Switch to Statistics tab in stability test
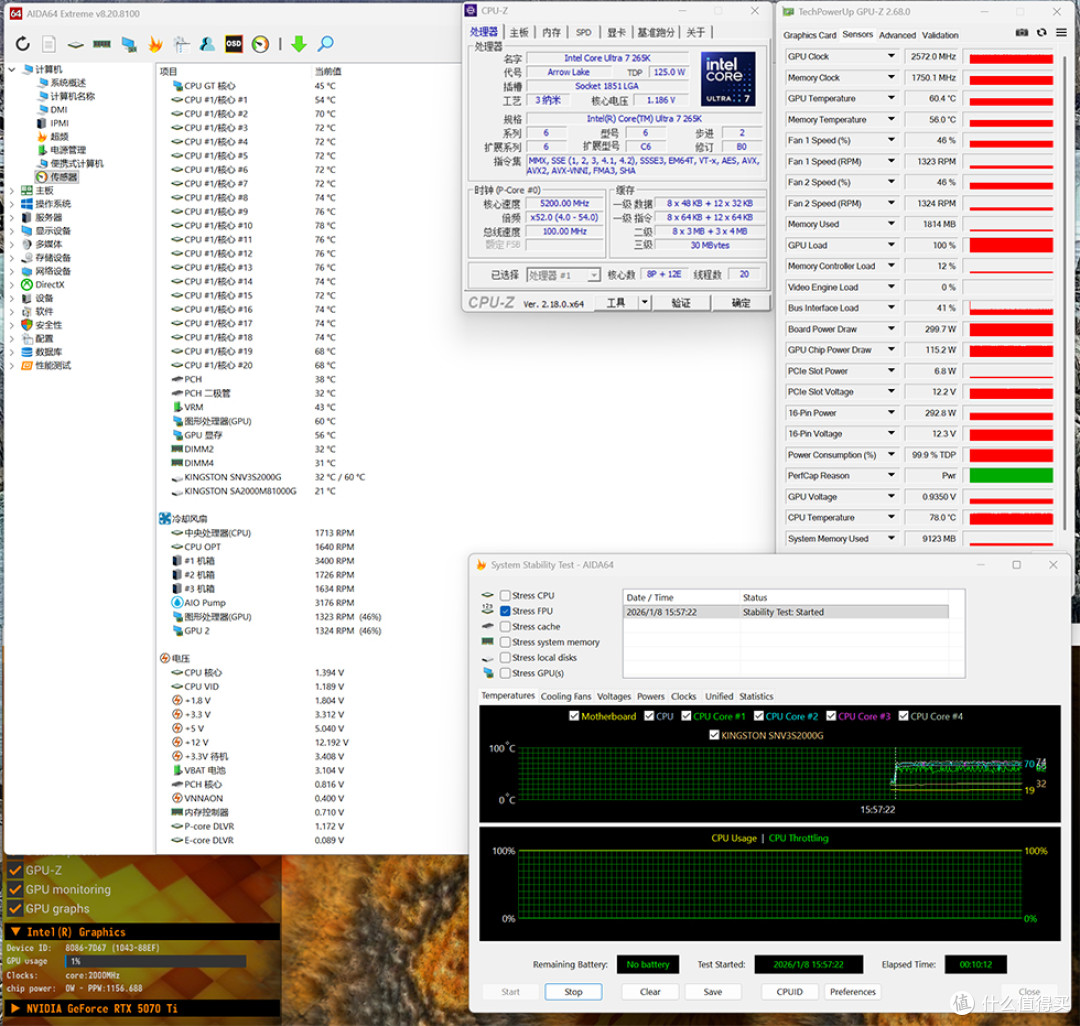1080x1026 pixels. point(756,696)
